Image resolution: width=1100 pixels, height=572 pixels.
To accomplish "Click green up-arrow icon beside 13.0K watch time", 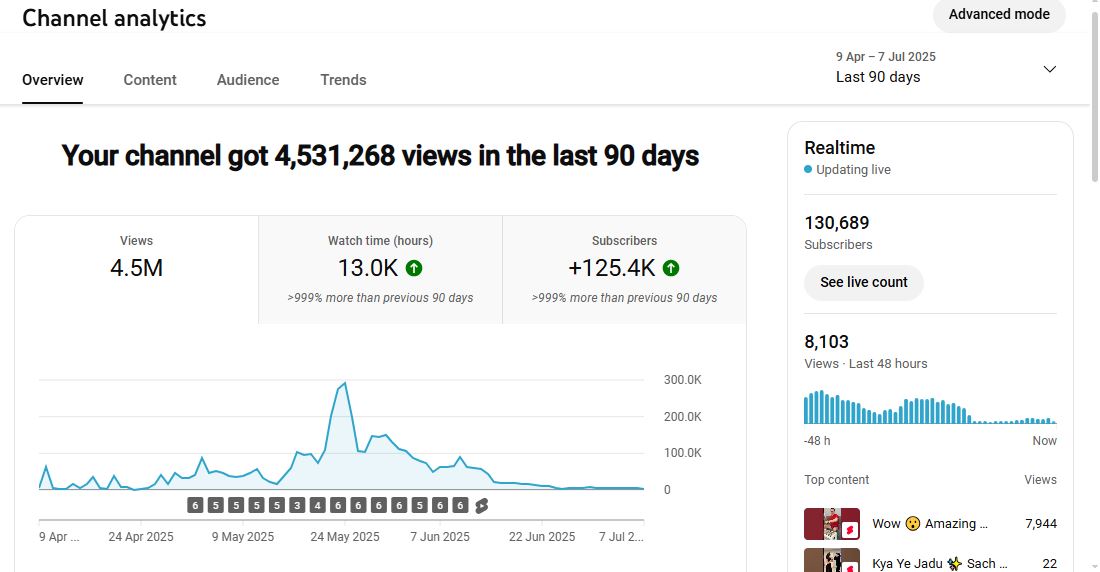I will [x=414, y=268].
